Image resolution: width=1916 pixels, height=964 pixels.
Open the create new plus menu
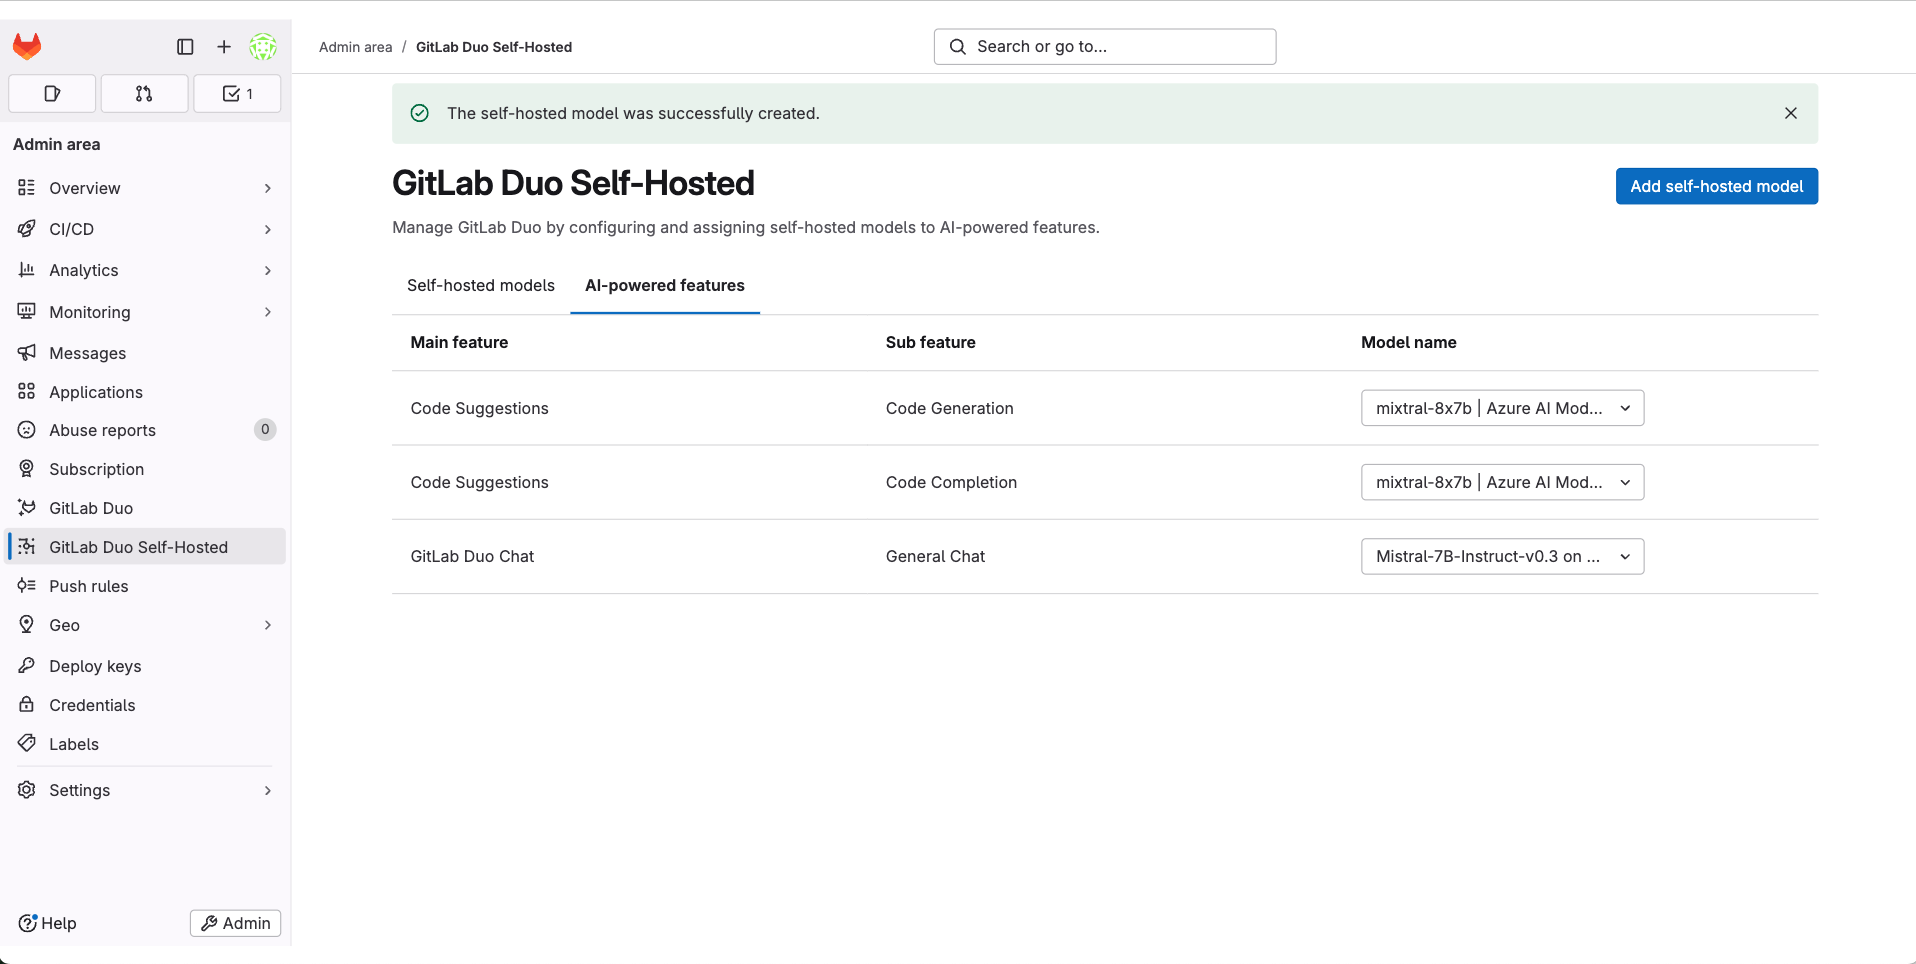click(x=224, y=47)
